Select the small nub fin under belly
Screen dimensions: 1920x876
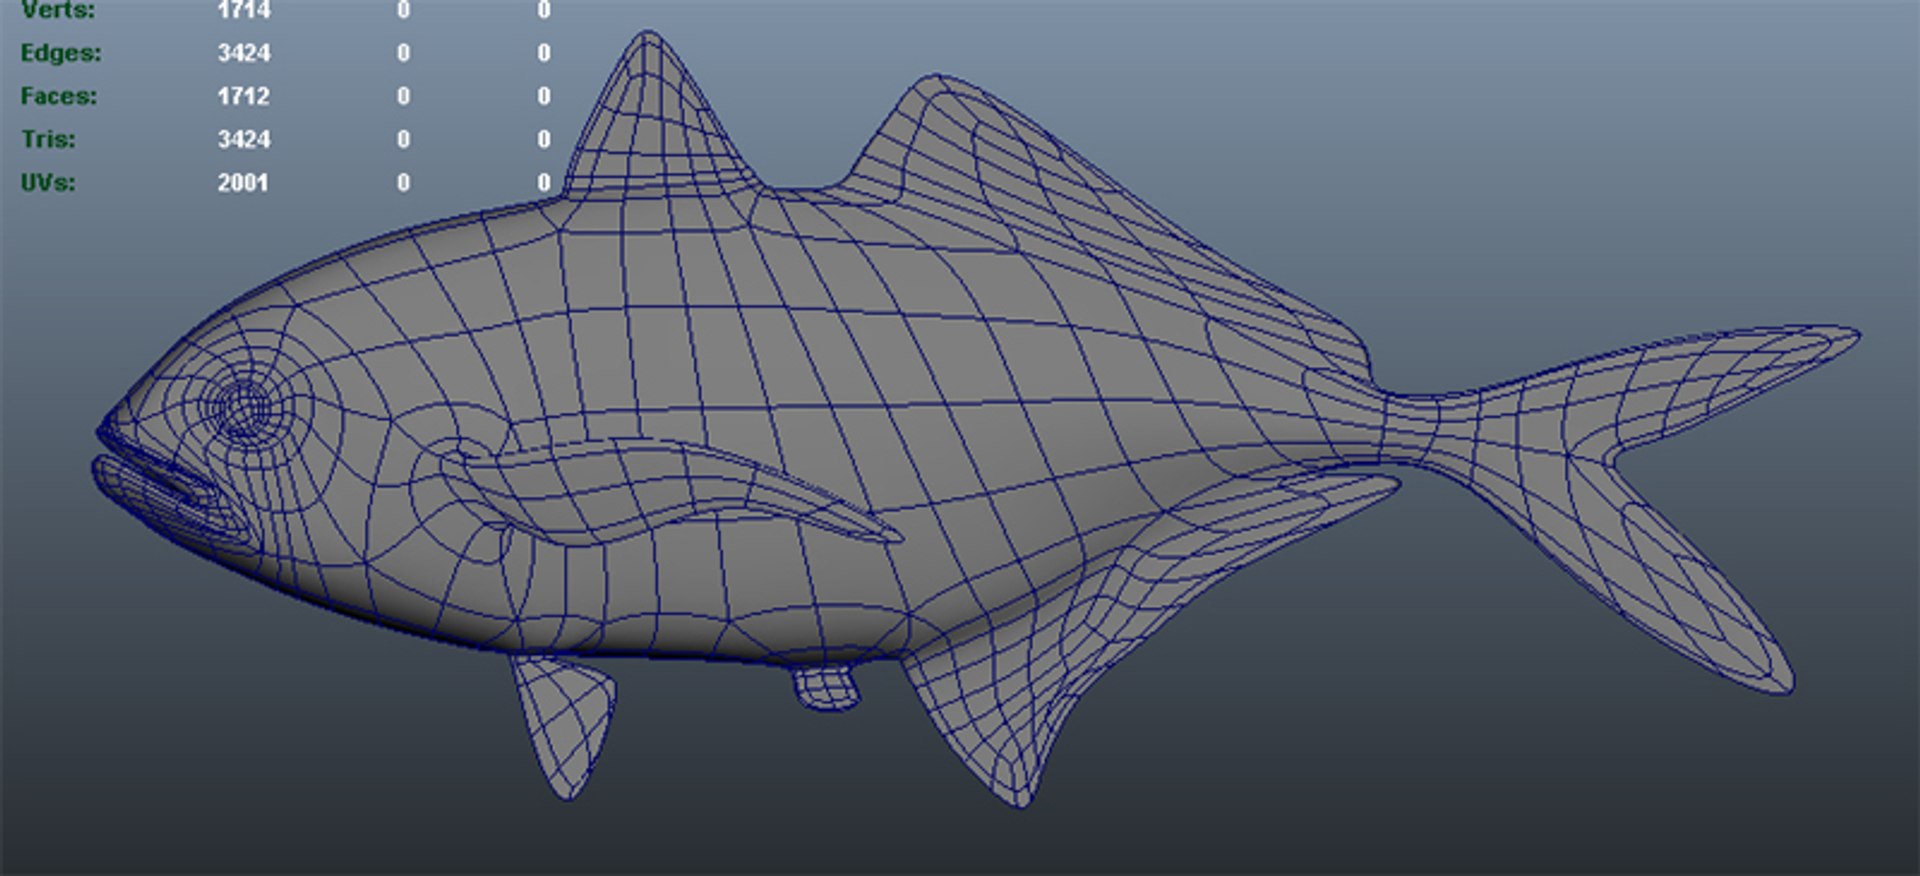(827, 689)
